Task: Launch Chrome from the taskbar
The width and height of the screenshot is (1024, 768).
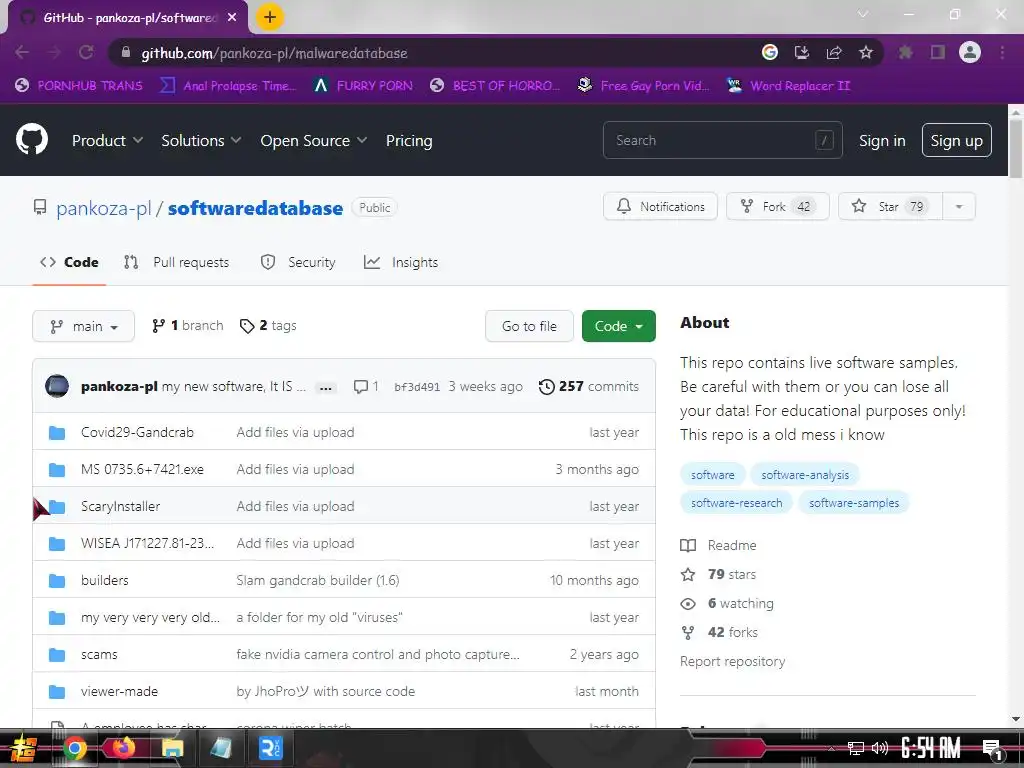Action: click(x=74, y=748)
